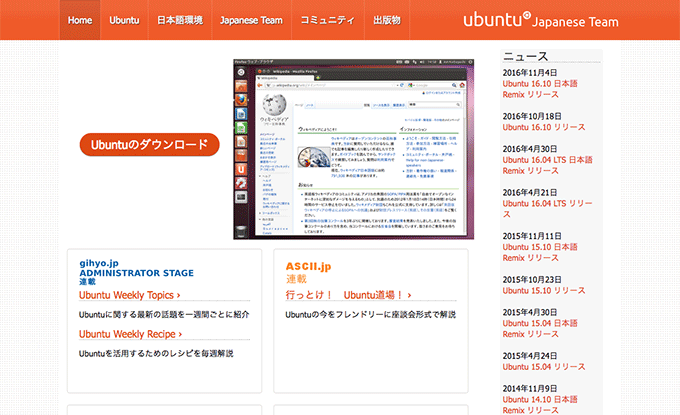Image resolution: width=680 pixels, height=415 pixels.
Task: Click the date 2016年11月4日
Action: (x=530, y=73)
